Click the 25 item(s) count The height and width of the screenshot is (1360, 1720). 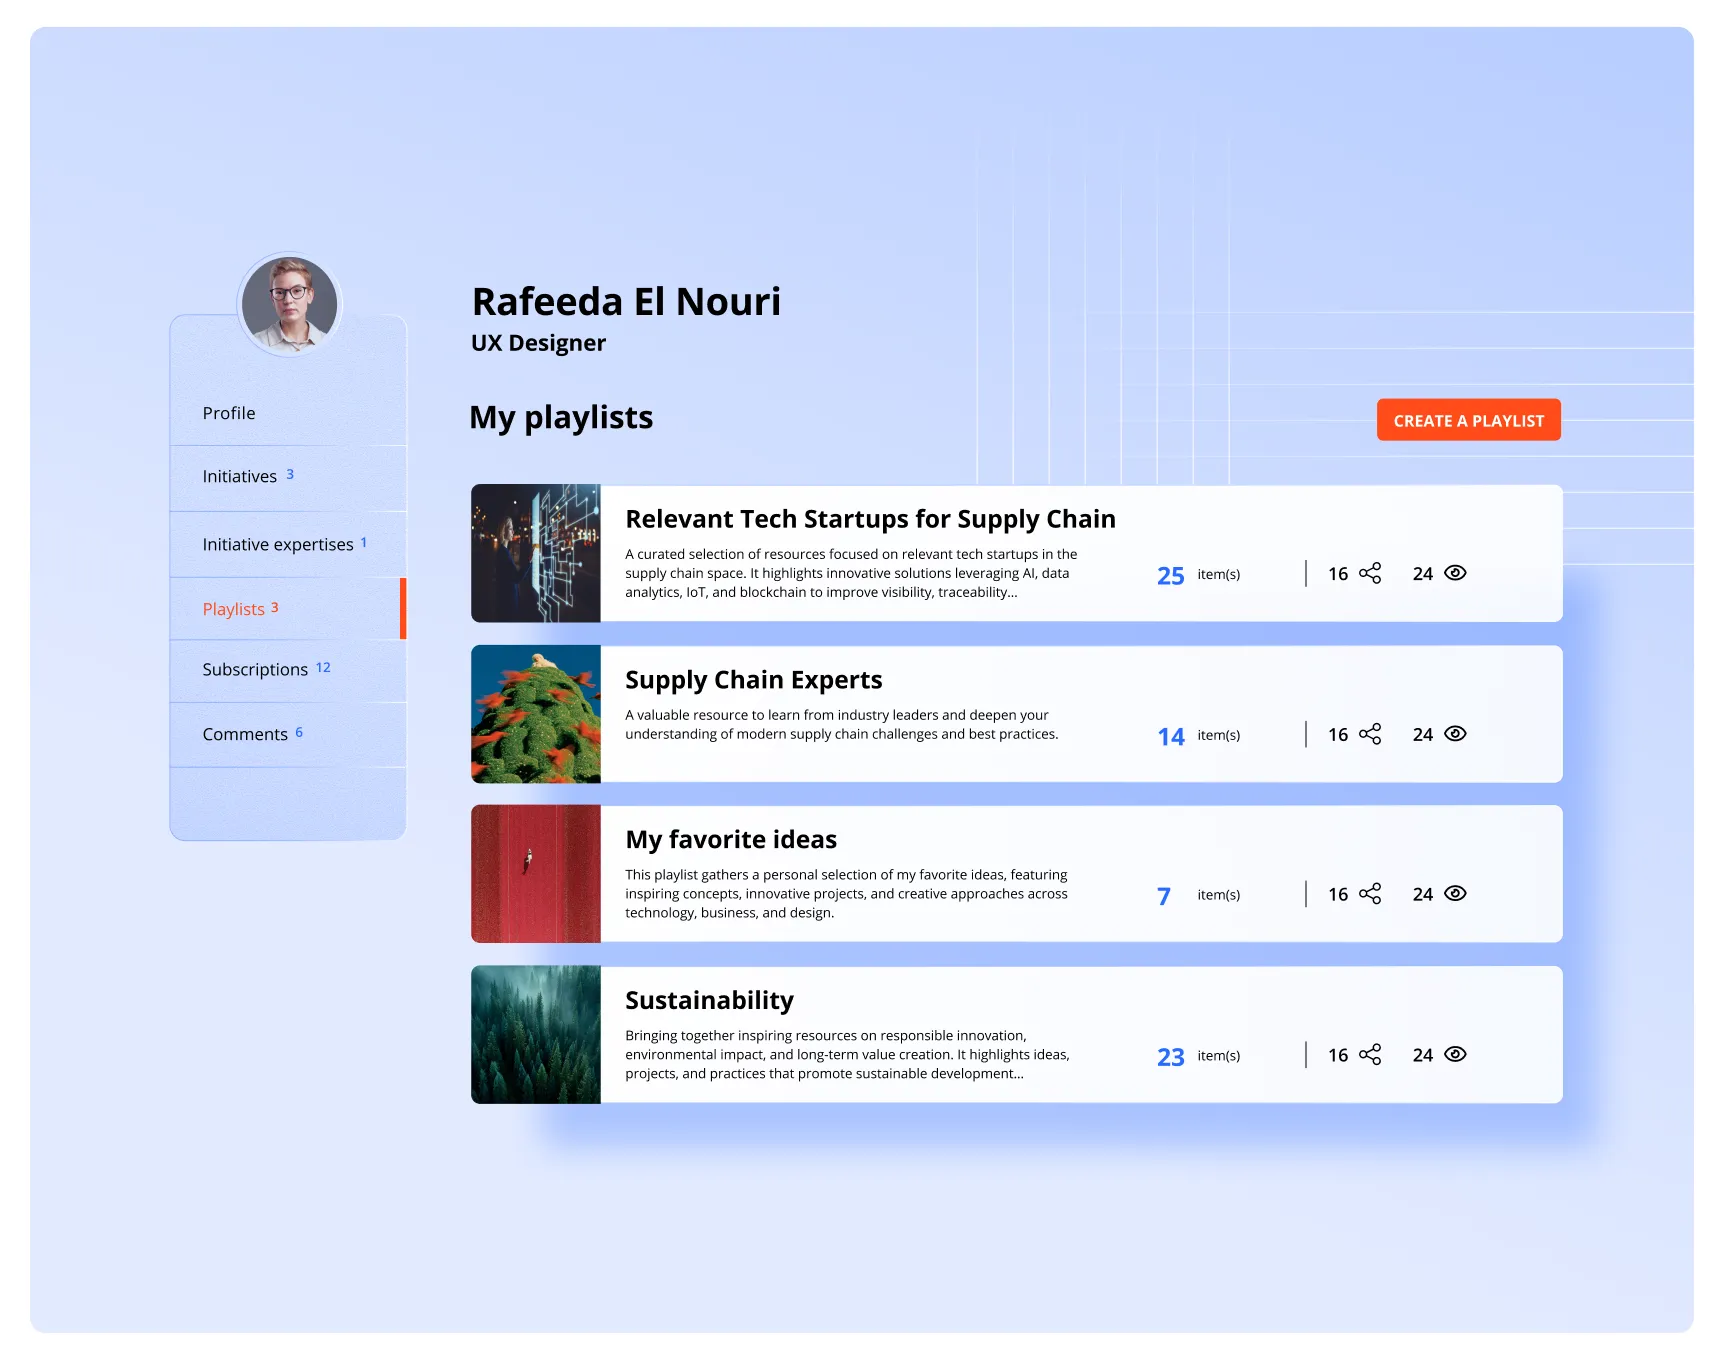click(1198, 575)
